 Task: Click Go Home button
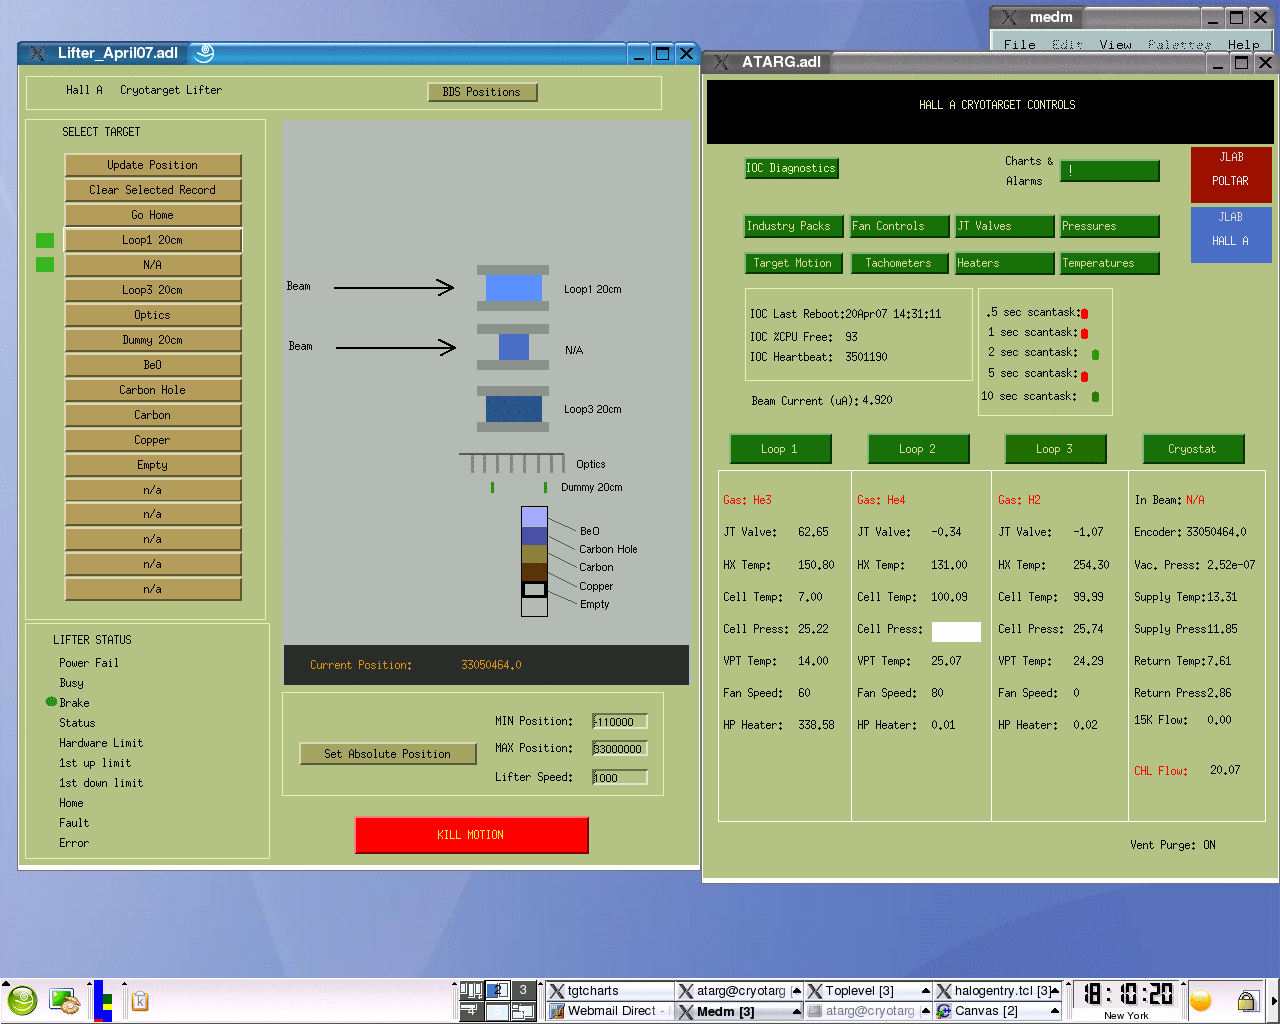point(153,215)
